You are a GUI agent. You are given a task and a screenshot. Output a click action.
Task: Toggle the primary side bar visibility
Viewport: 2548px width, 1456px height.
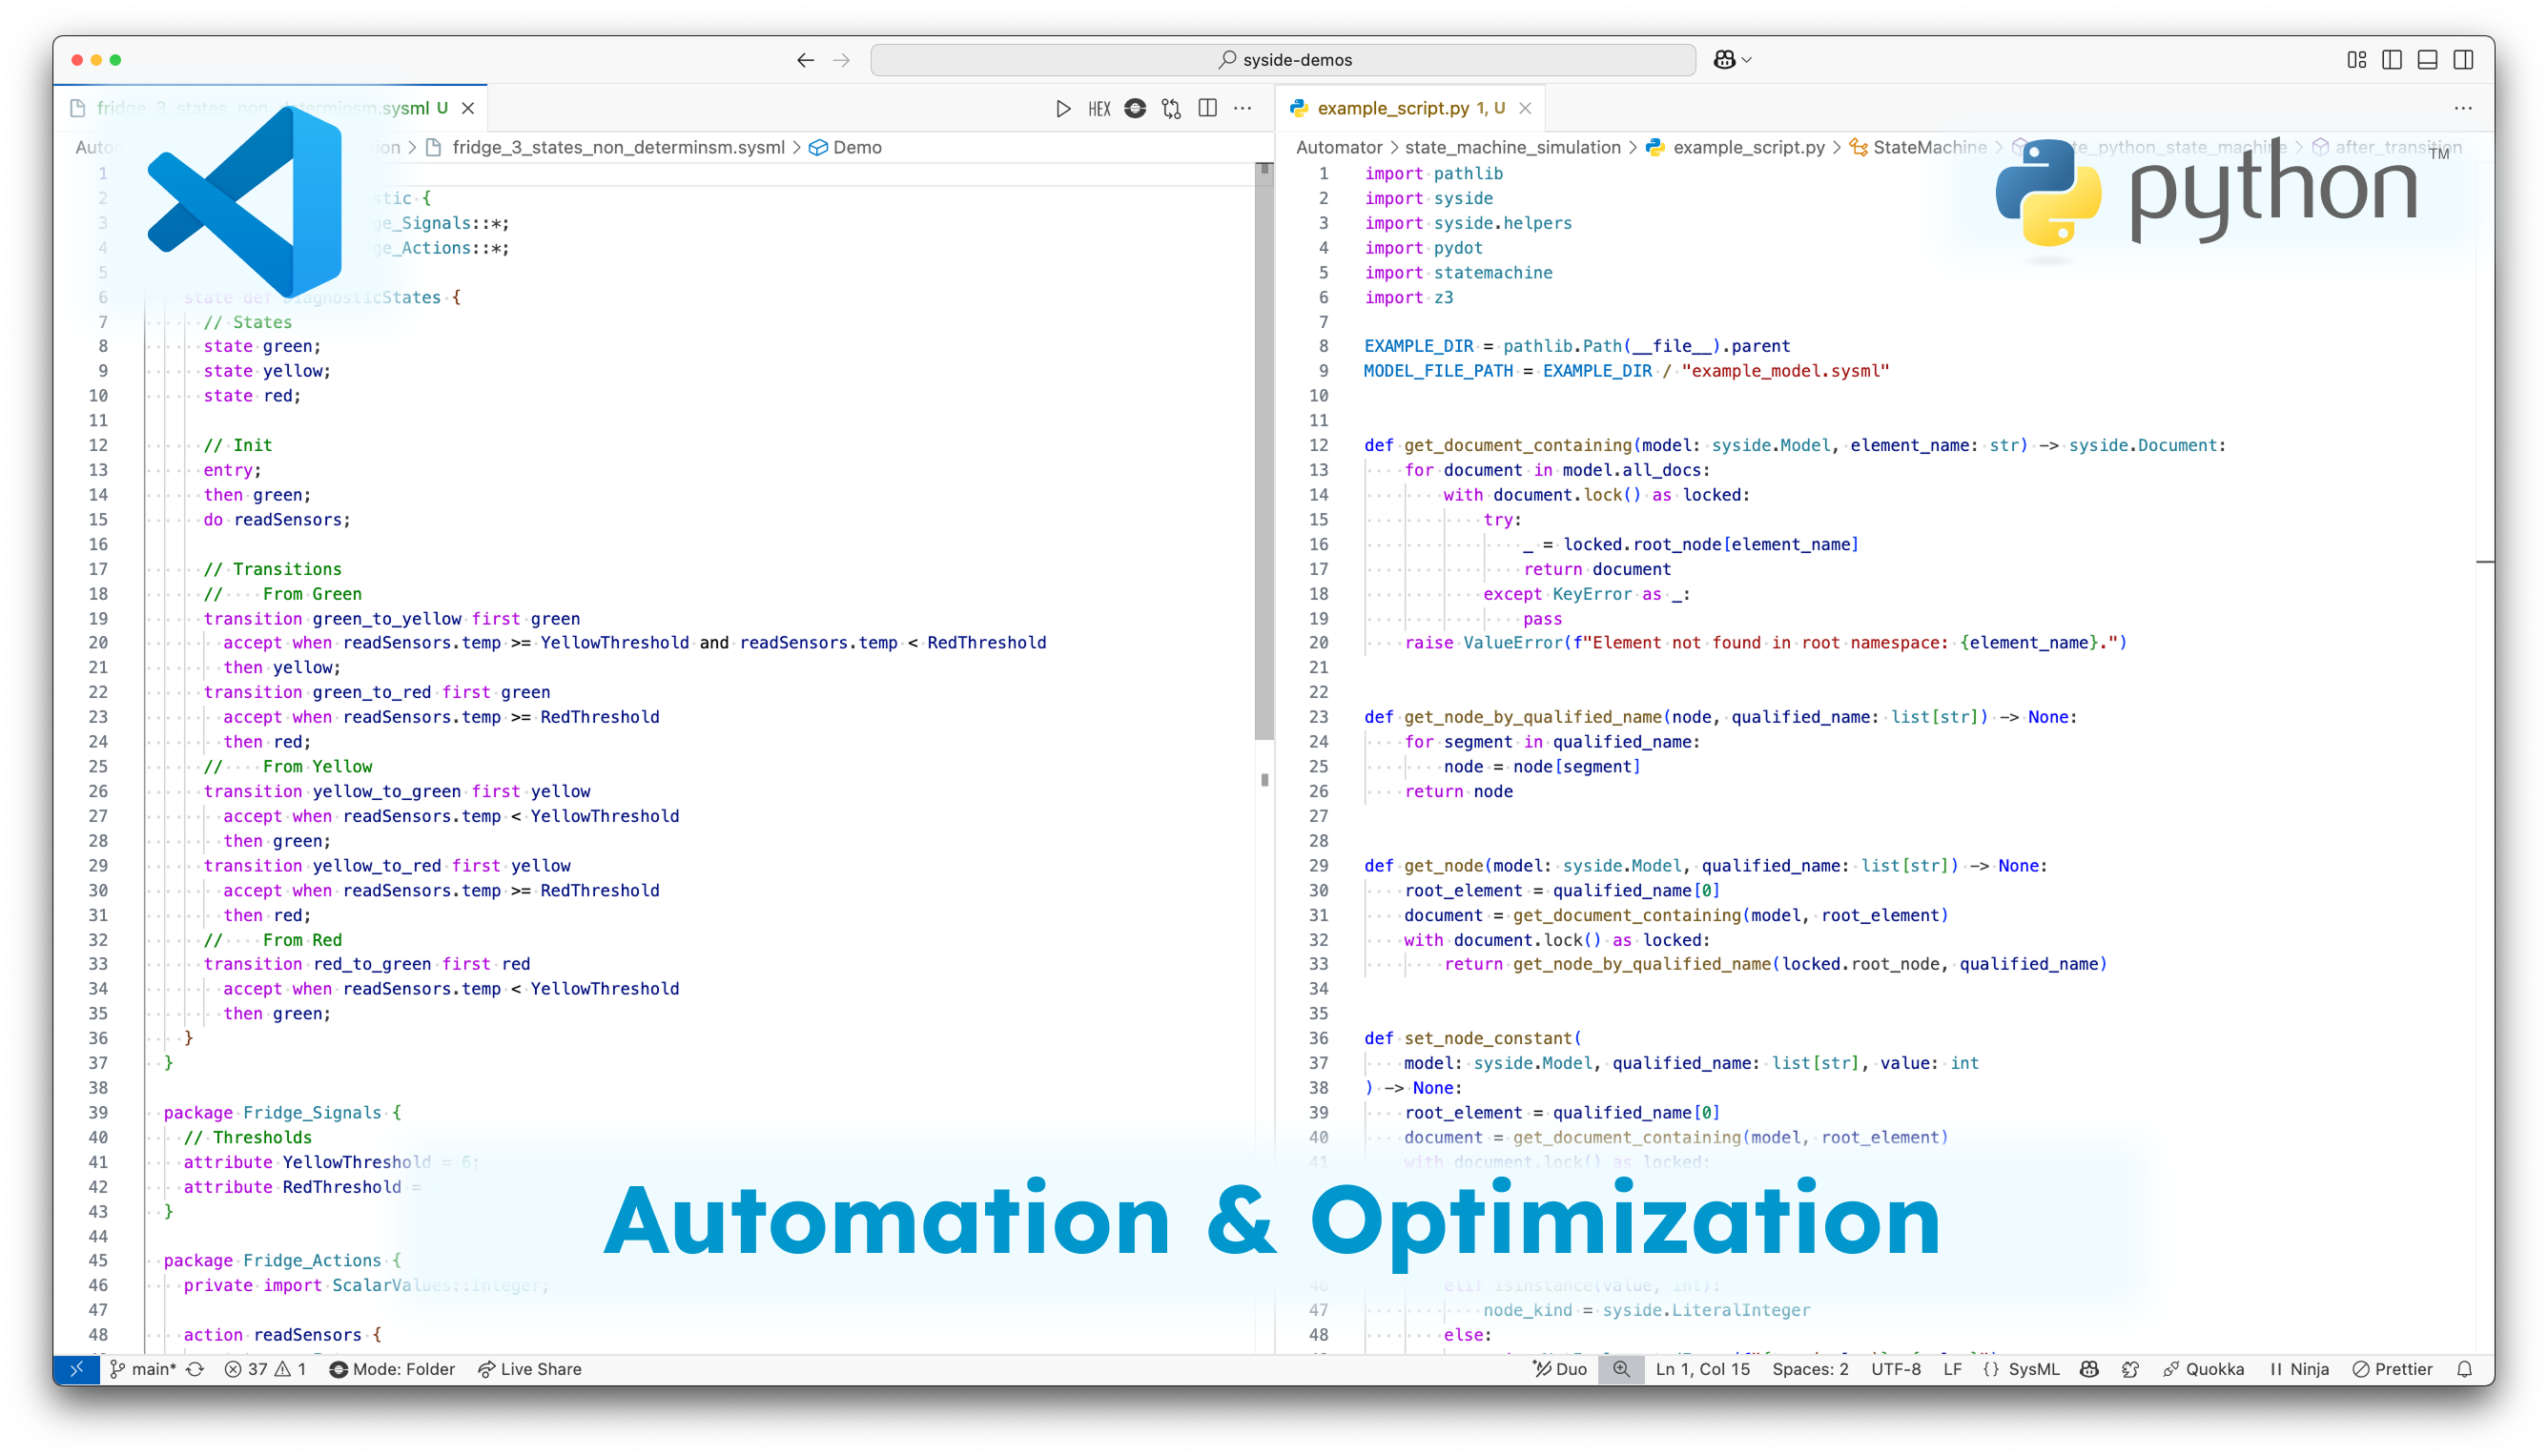pyautogui.click(x=2392, y=60)
